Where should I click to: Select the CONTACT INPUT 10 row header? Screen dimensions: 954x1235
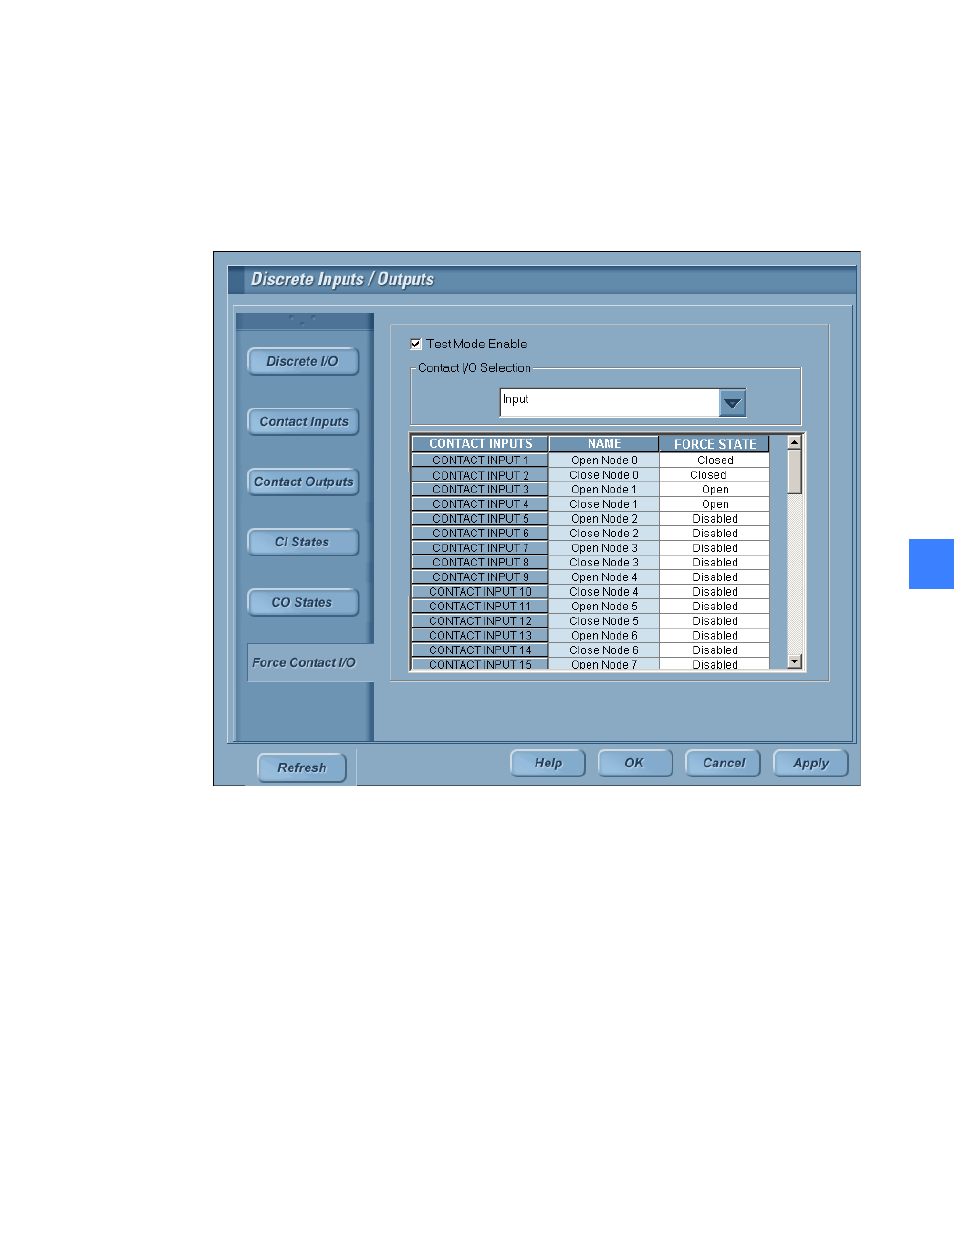pos(480,592)
